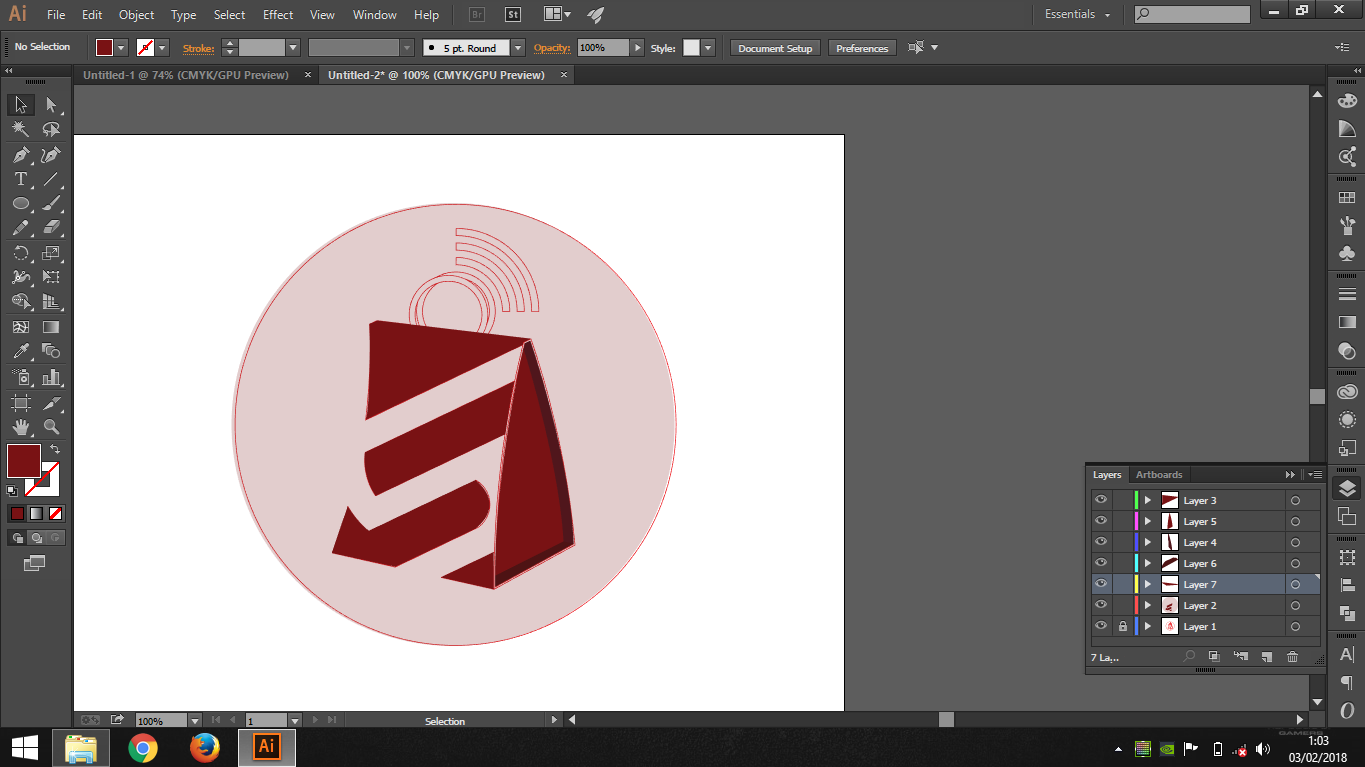Create new layer in Layers panel
The height and width of the screenshot is (767, 1365).
click(1266, 657)
